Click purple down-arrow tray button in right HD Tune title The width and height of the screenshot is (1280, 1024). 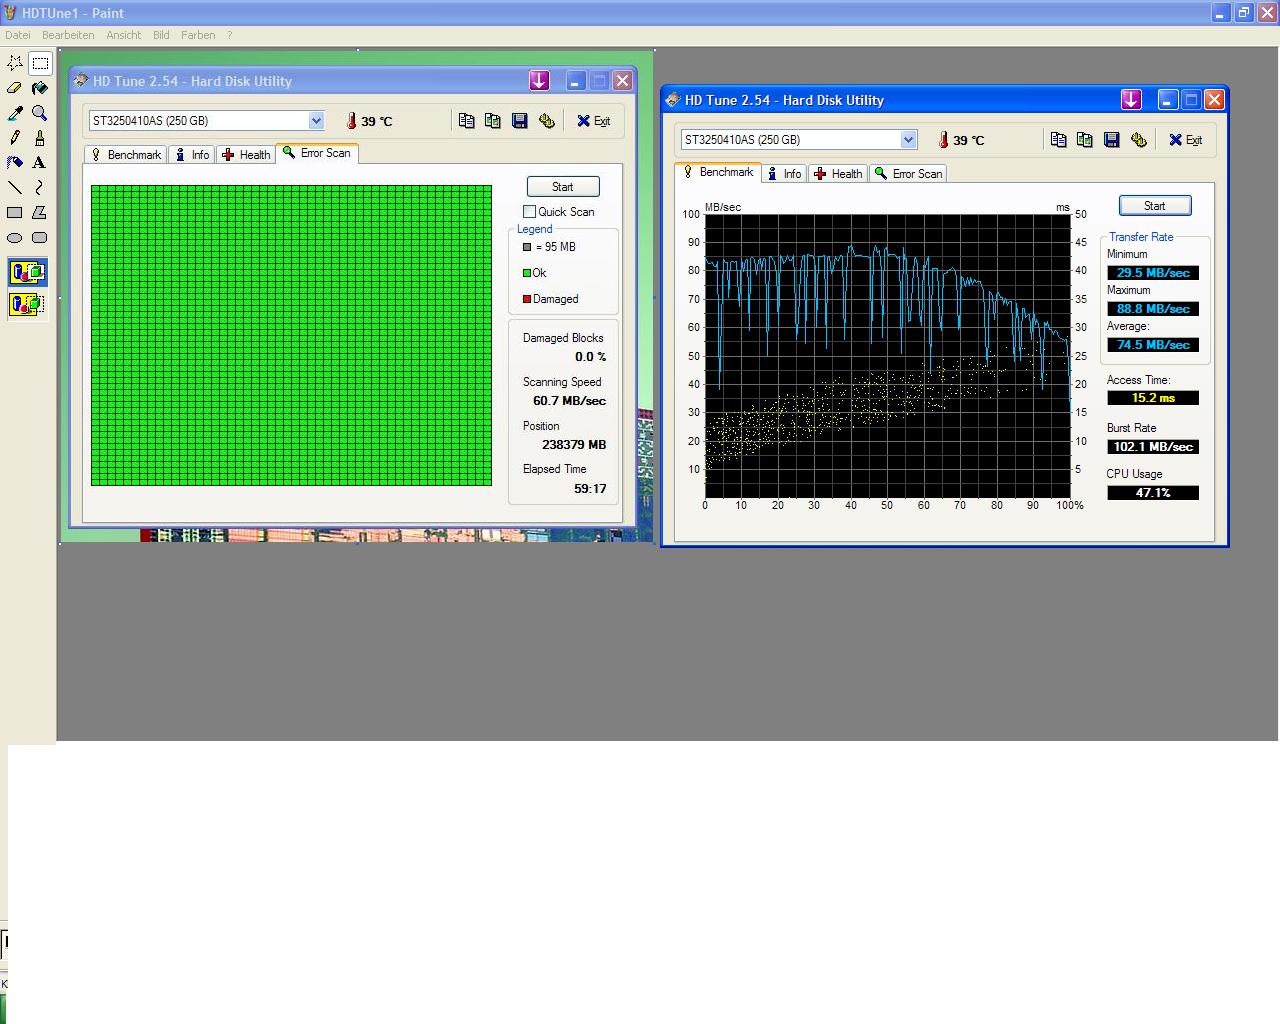point(1131,100)
